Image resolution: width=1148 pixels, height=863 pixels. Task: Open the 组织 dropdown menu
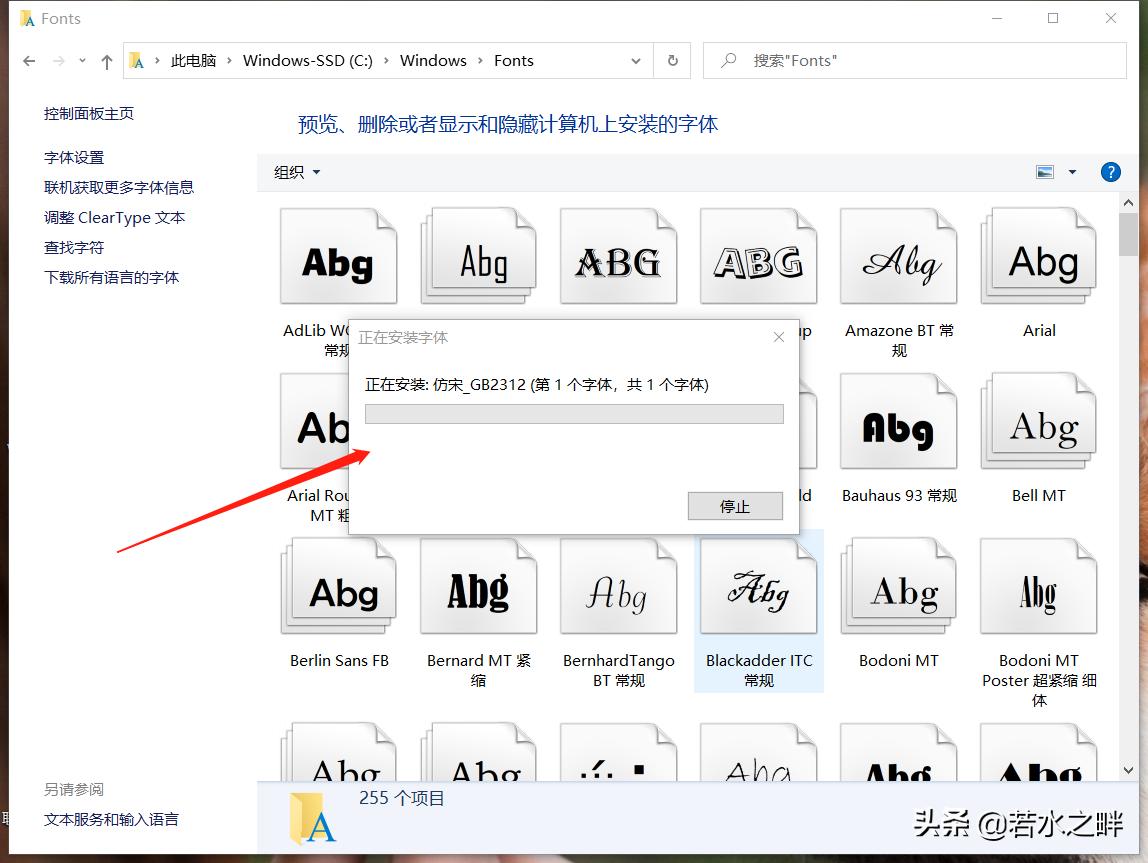(x=295, y=171)
